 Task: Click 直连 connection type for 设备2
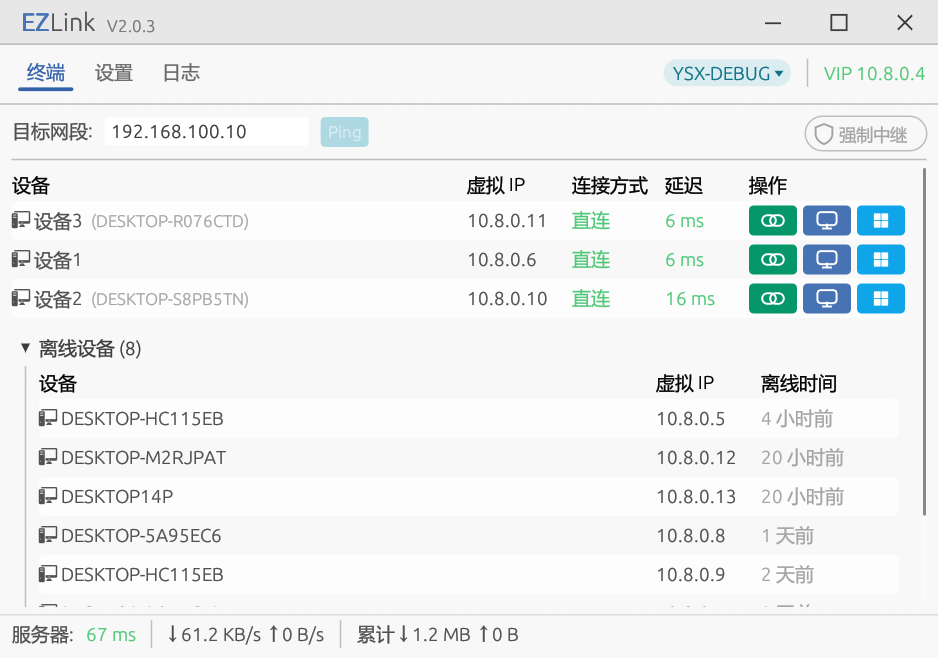(x=591, y=299)
